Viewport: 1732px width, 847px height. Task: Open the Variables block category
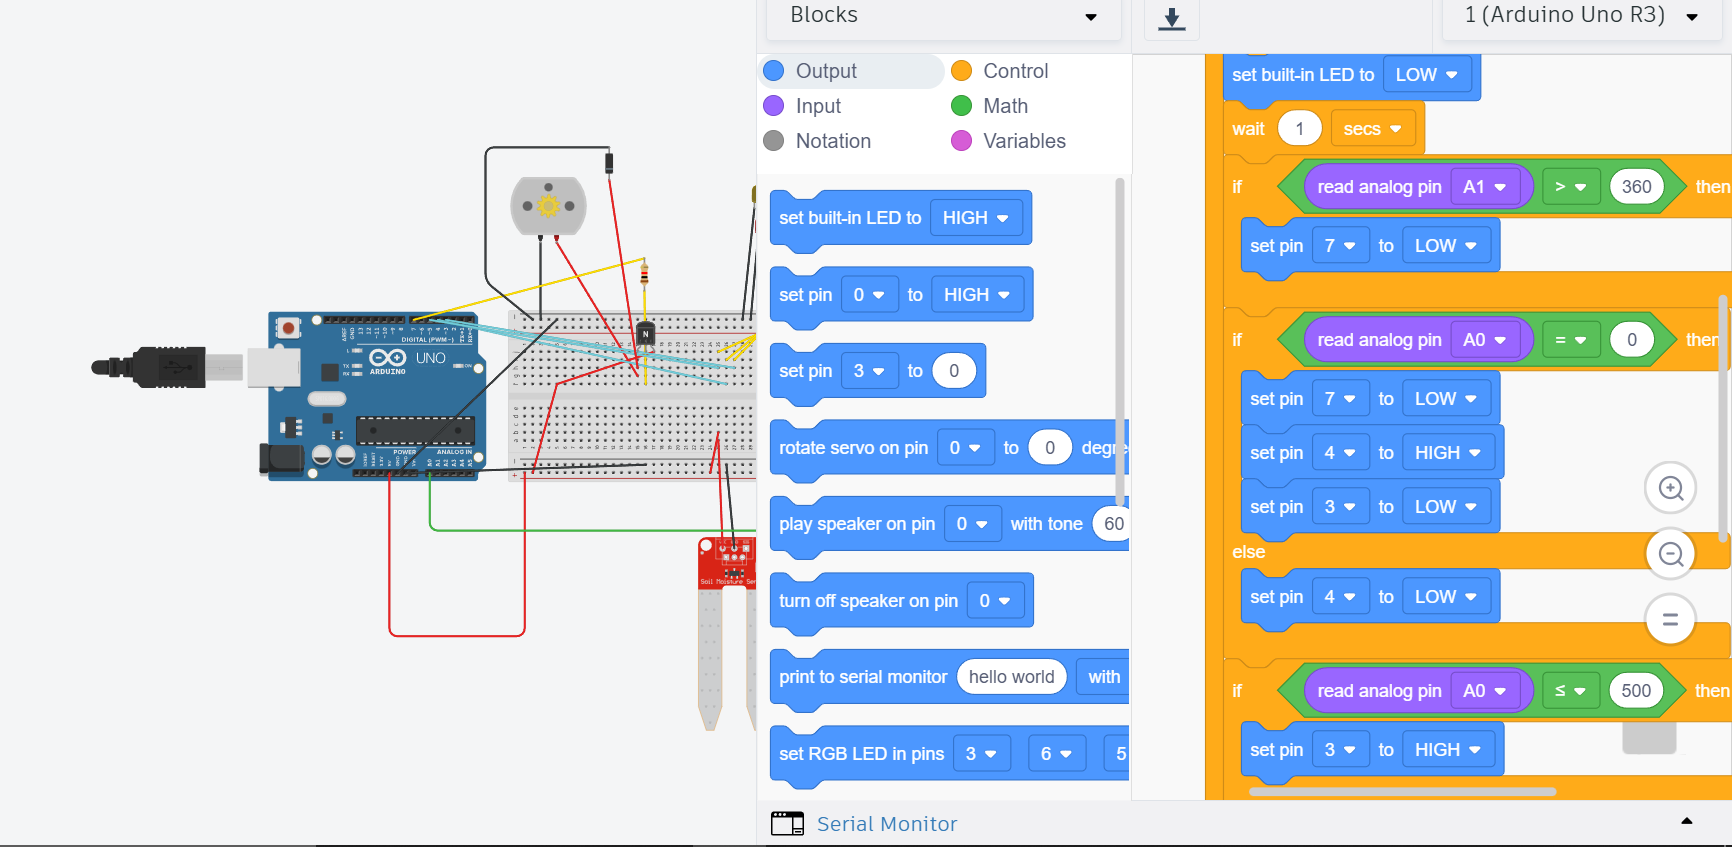tap(1024, 141)
